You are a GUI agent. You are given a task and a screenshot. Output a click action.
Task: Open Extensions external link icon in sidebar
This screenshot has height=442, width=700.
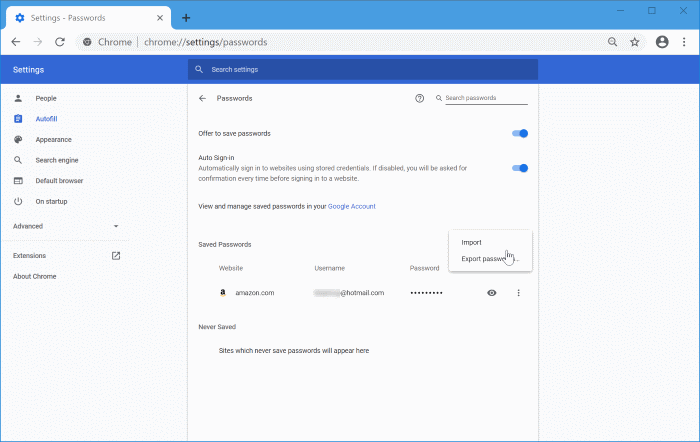116,256
